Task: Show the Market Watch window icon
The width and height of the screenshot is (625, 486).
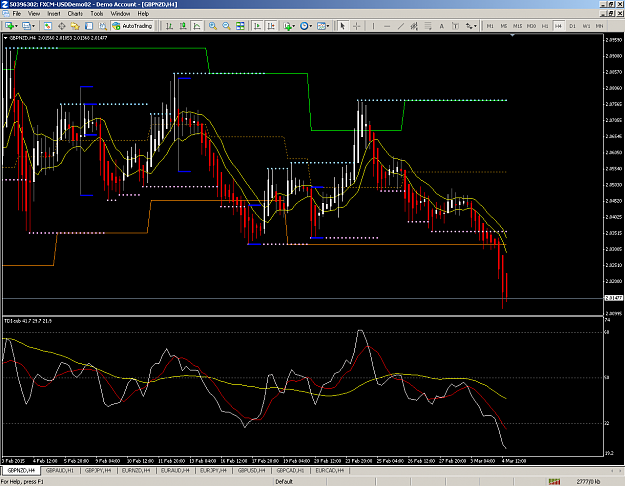Action: click(47, 26)
